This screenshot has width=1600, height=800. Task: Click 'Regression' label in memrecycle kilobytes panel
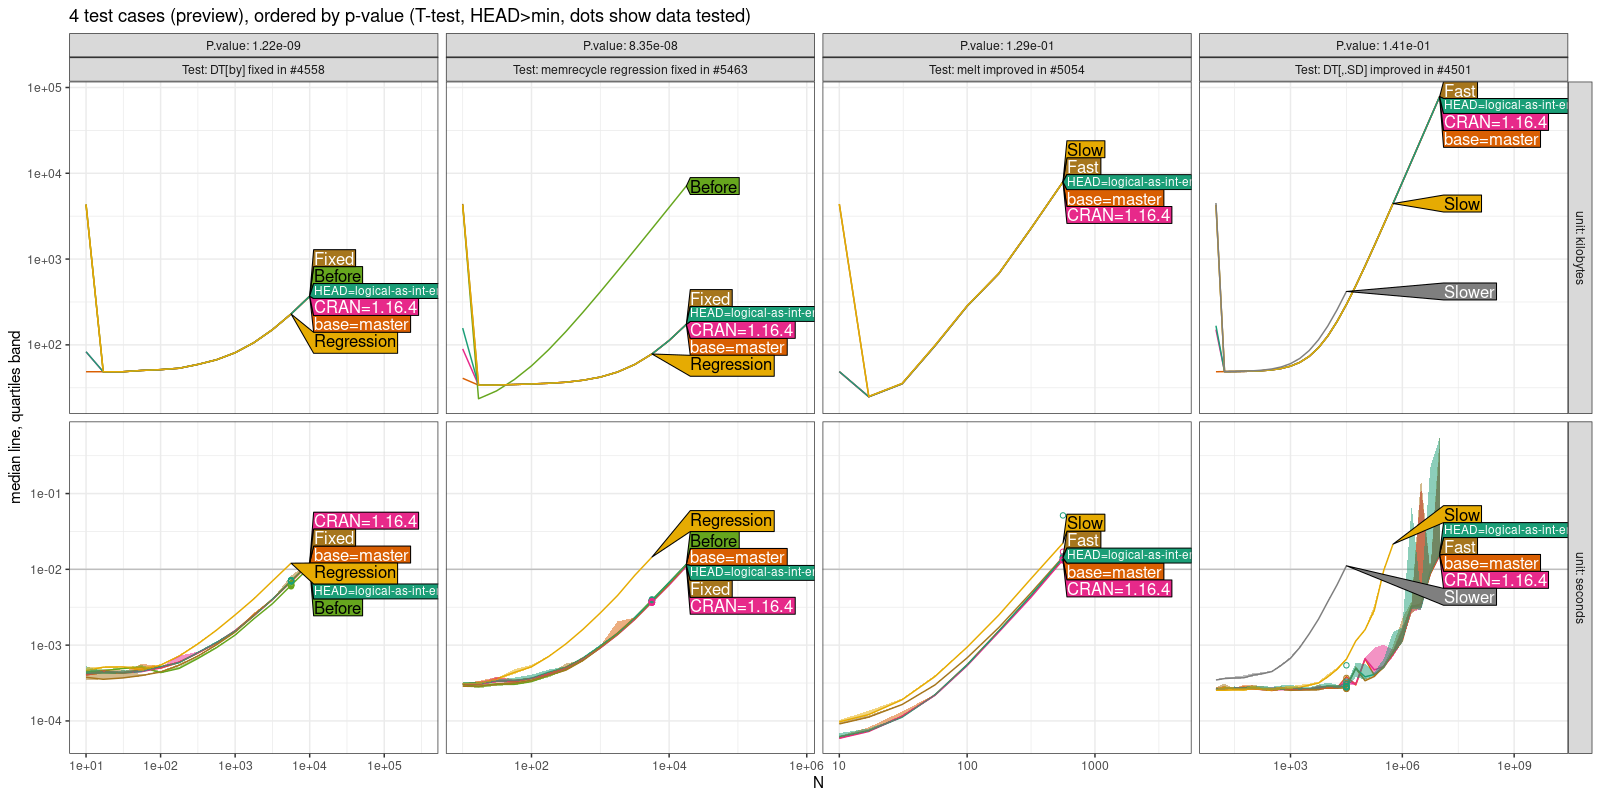[x=731, y=365]
